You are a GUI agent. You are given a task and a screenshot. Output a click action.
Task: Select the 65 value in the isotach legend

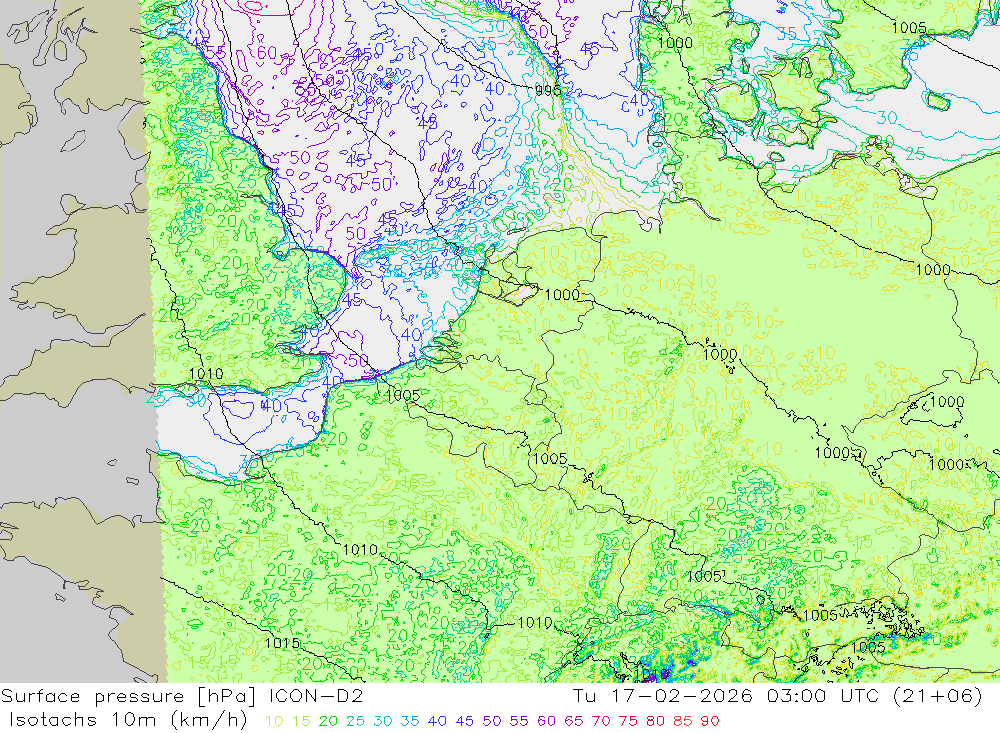[573, 722]
